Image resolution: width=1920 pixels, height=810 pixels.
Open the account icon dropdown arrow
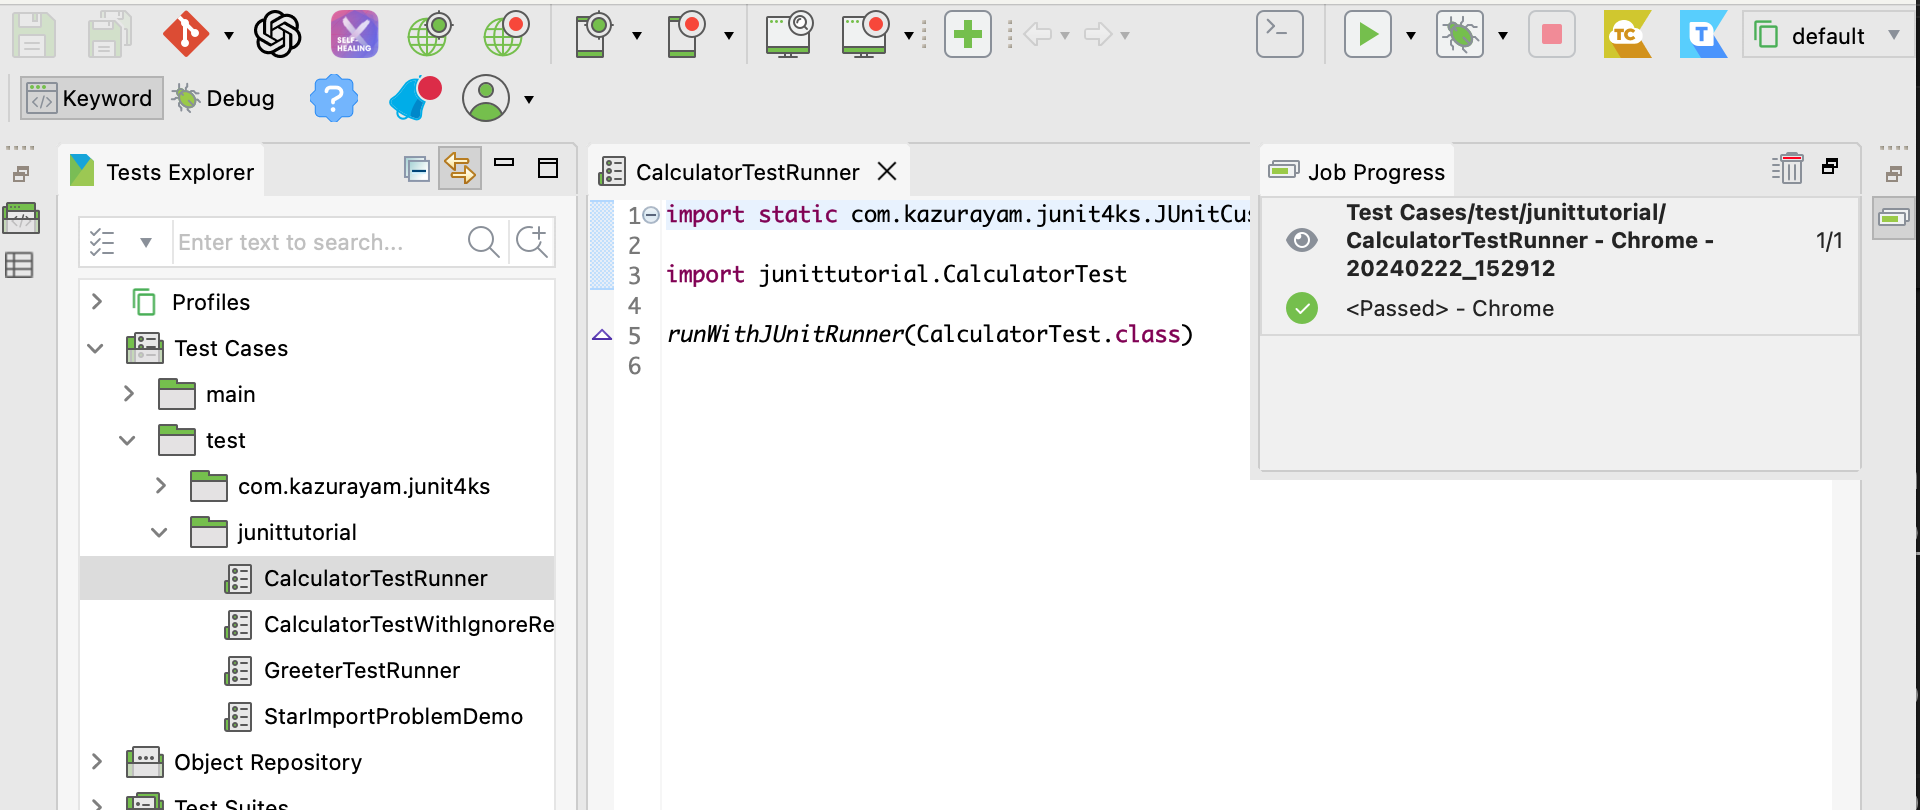[x=529, y=99]
